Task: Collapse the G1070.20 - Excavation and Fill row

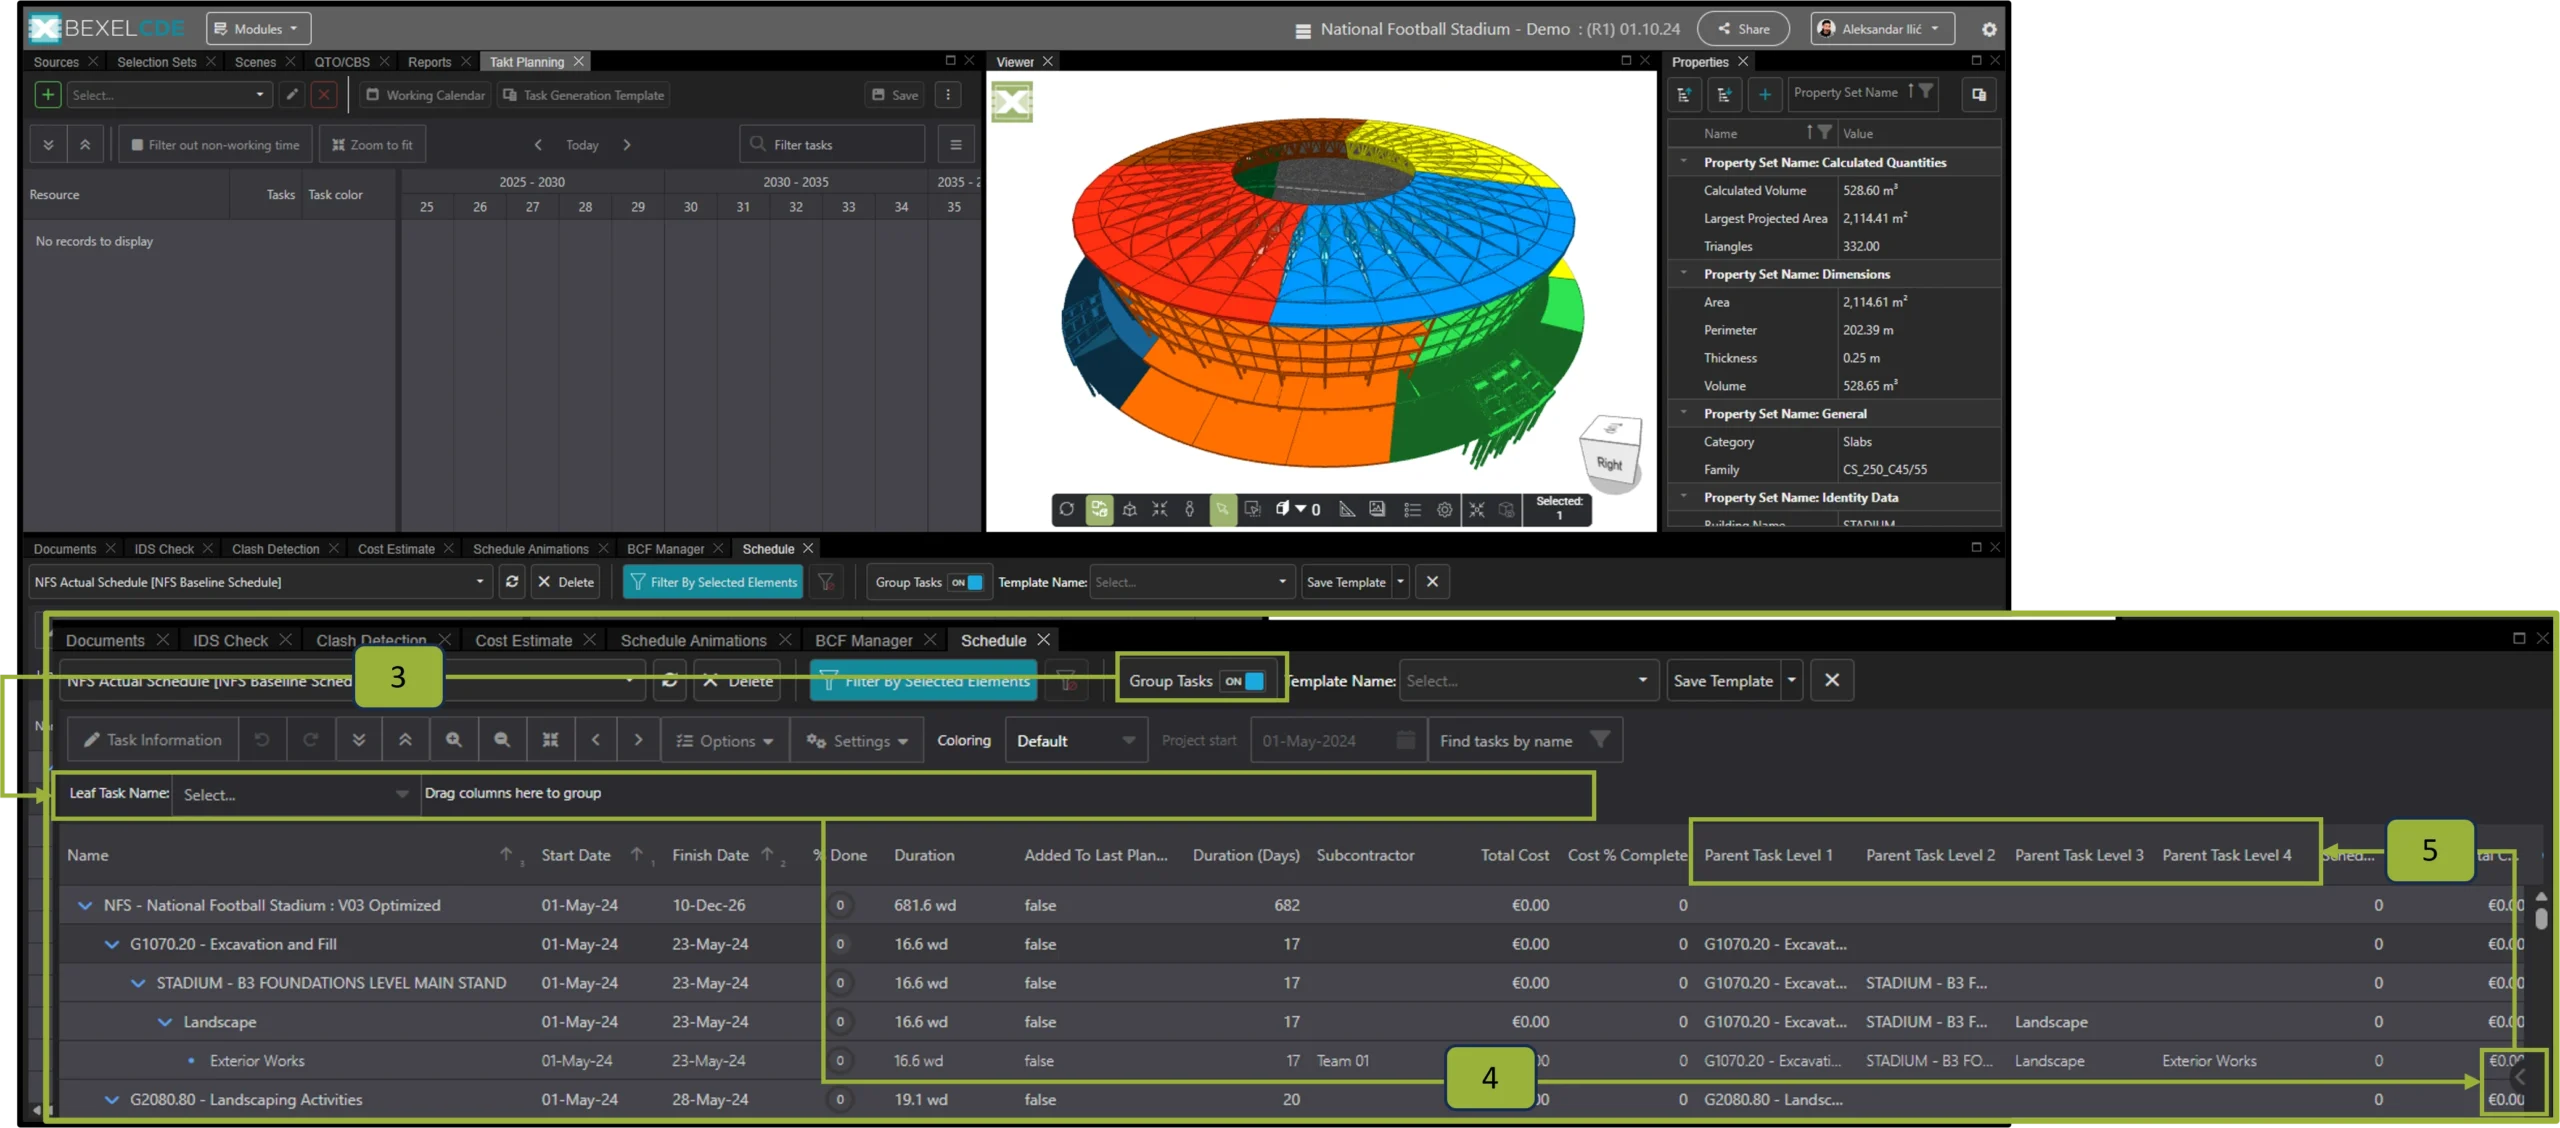Action: [112, 944]
